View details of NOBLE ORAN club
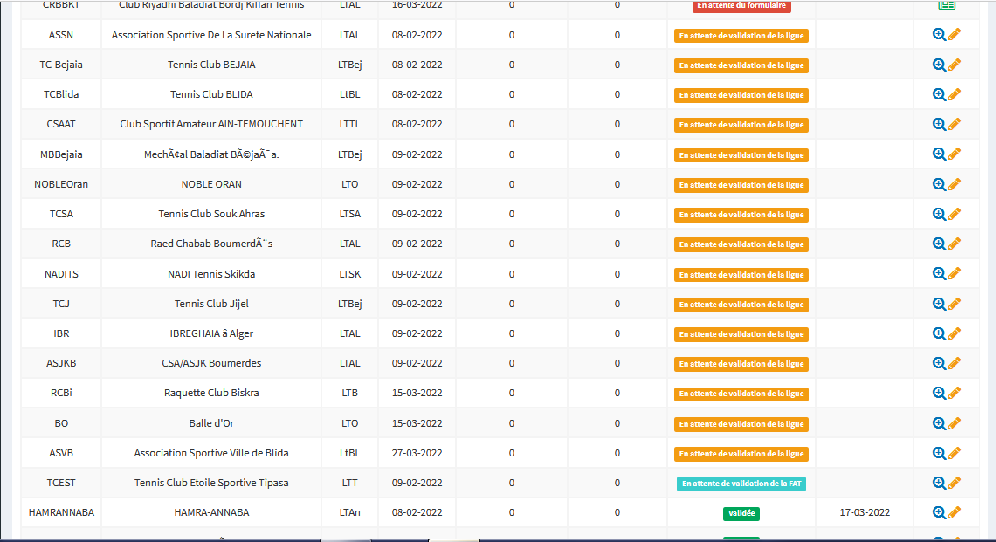The image size is (996, 542). click(939, 185)
